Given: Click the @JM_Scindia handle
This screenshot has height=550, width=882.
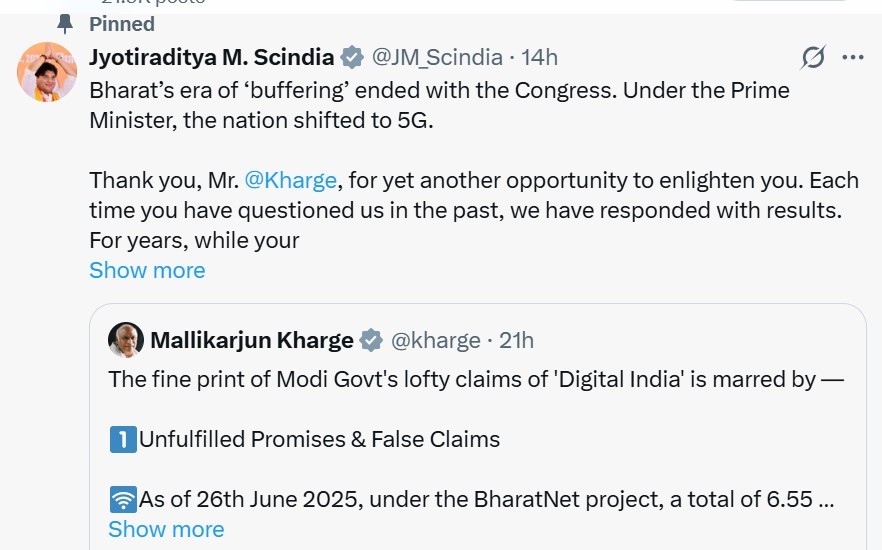Looking at the screenshot, I should [434, 57].
